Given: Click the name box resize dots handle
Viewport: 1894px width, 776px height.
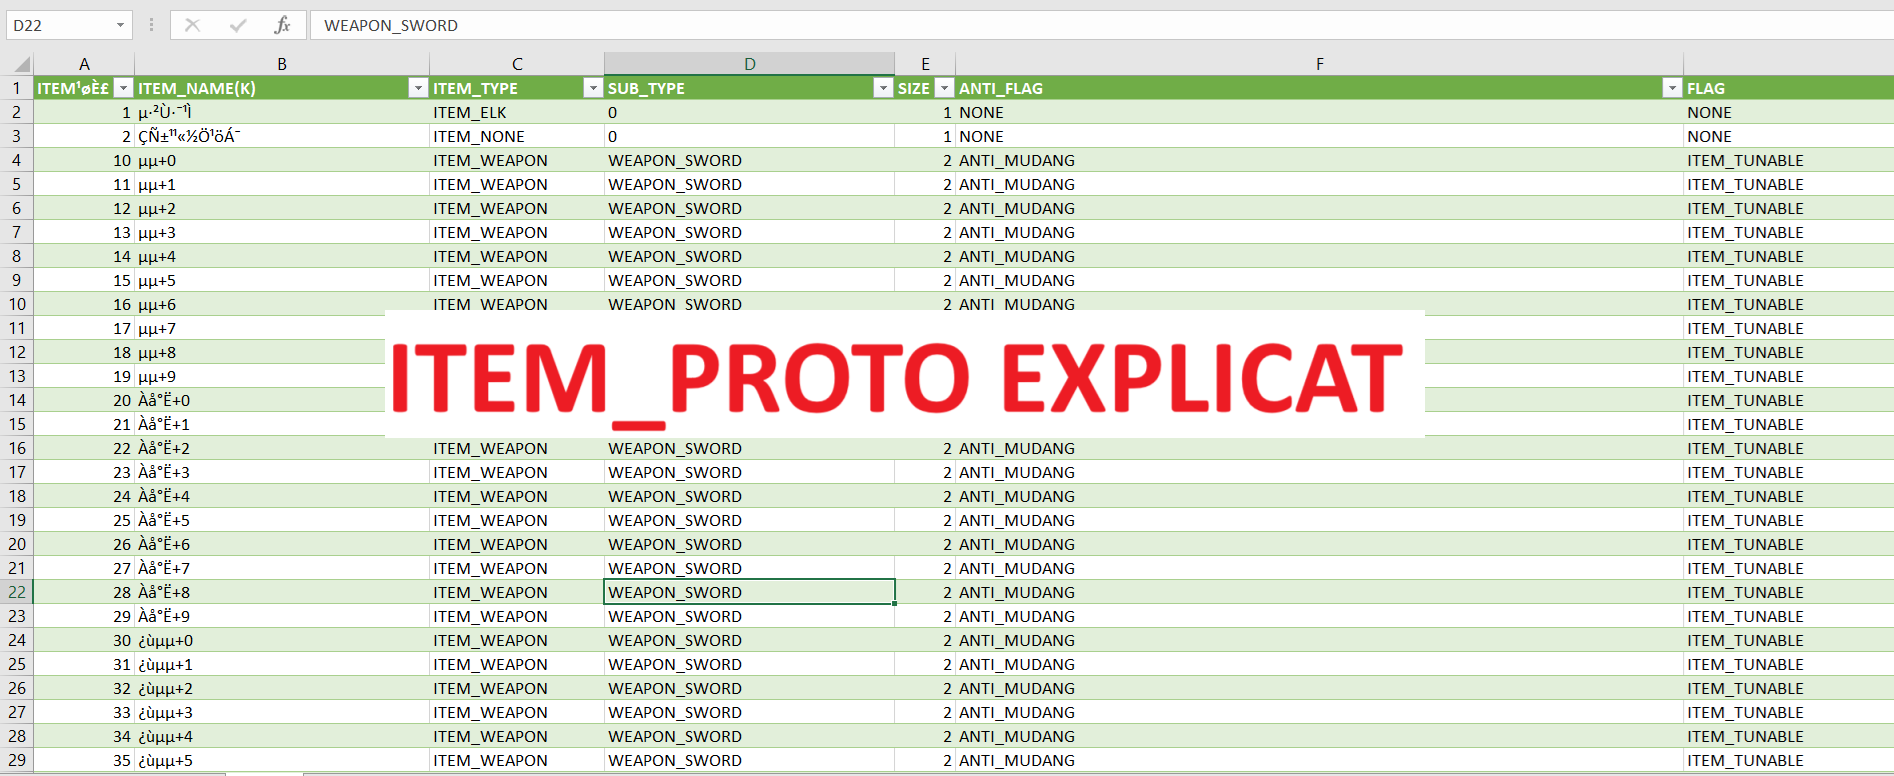Looking at the screenshot, I should pyautogui.click(x=151, y=25).
